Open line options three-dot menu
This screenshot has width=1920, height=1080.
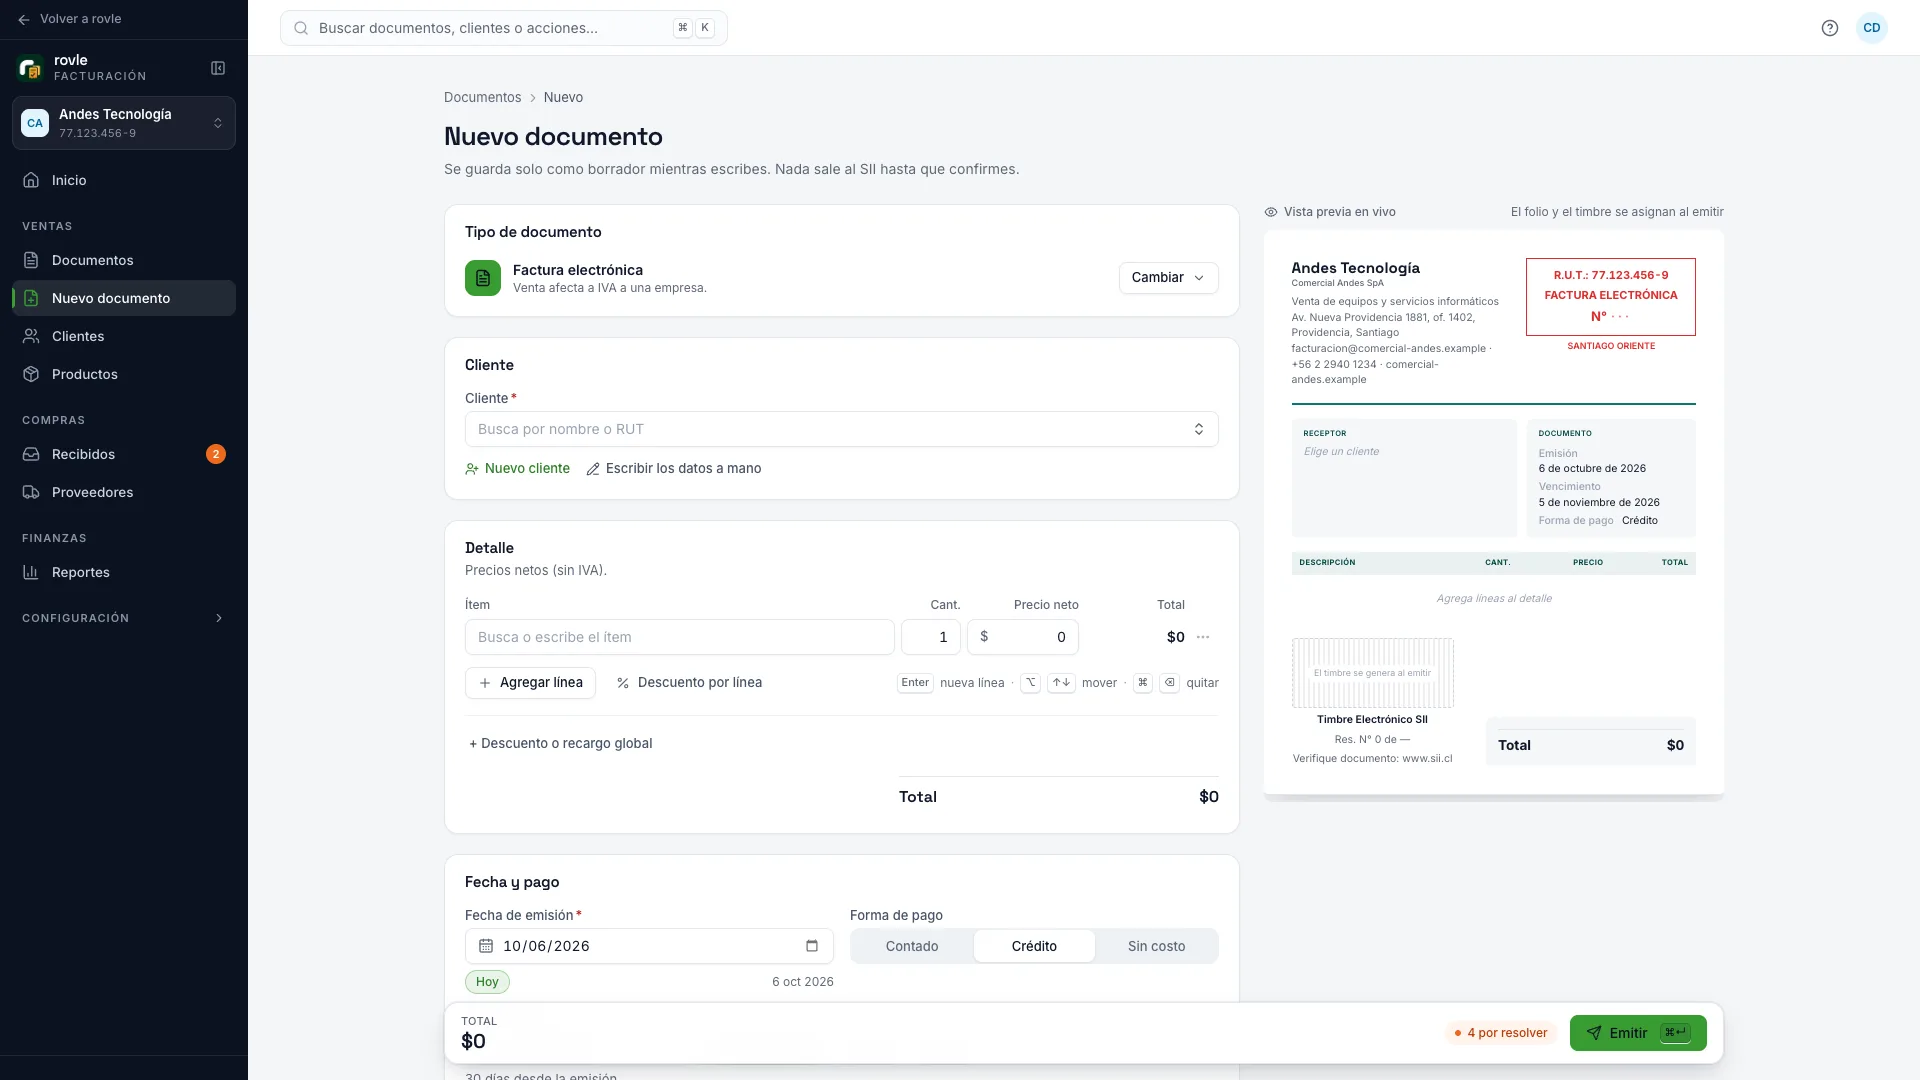tap(1203, 637)
